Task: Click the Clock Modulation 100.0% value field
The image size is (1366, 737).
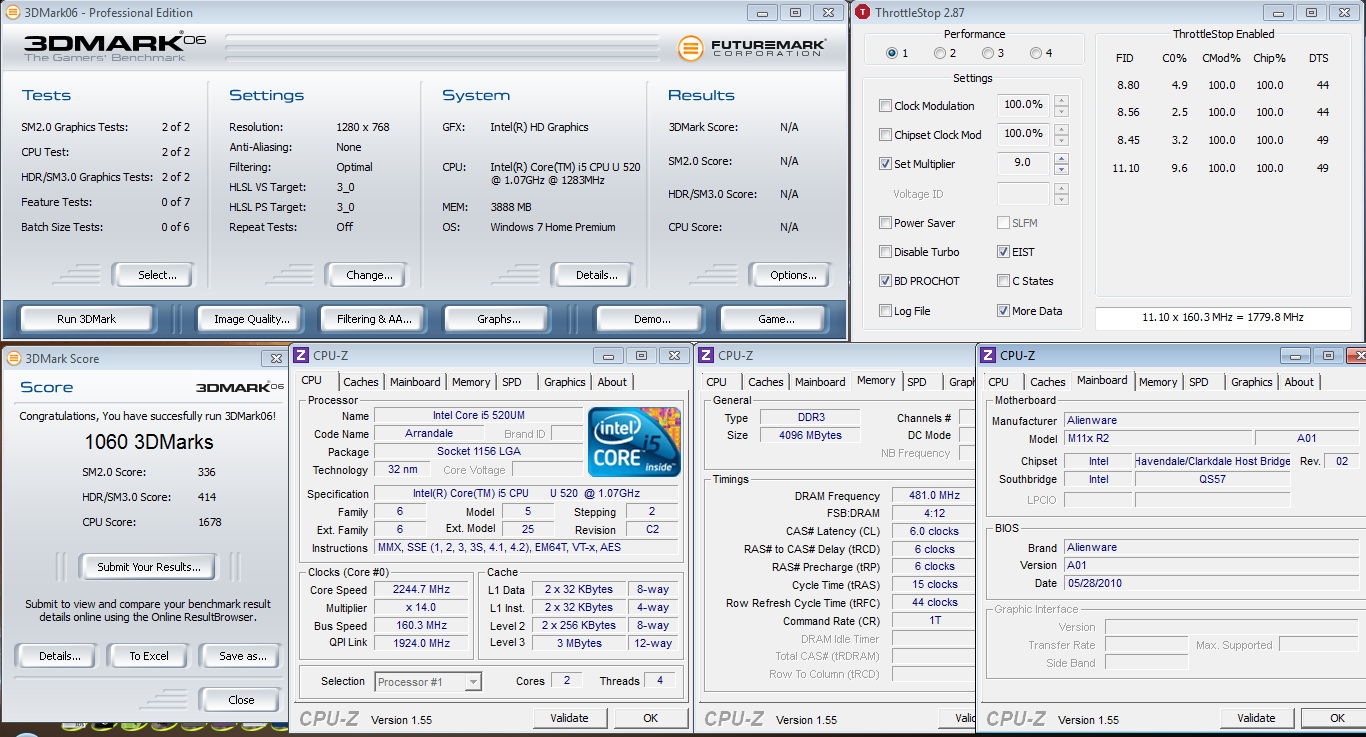Action: (1023, 105)
